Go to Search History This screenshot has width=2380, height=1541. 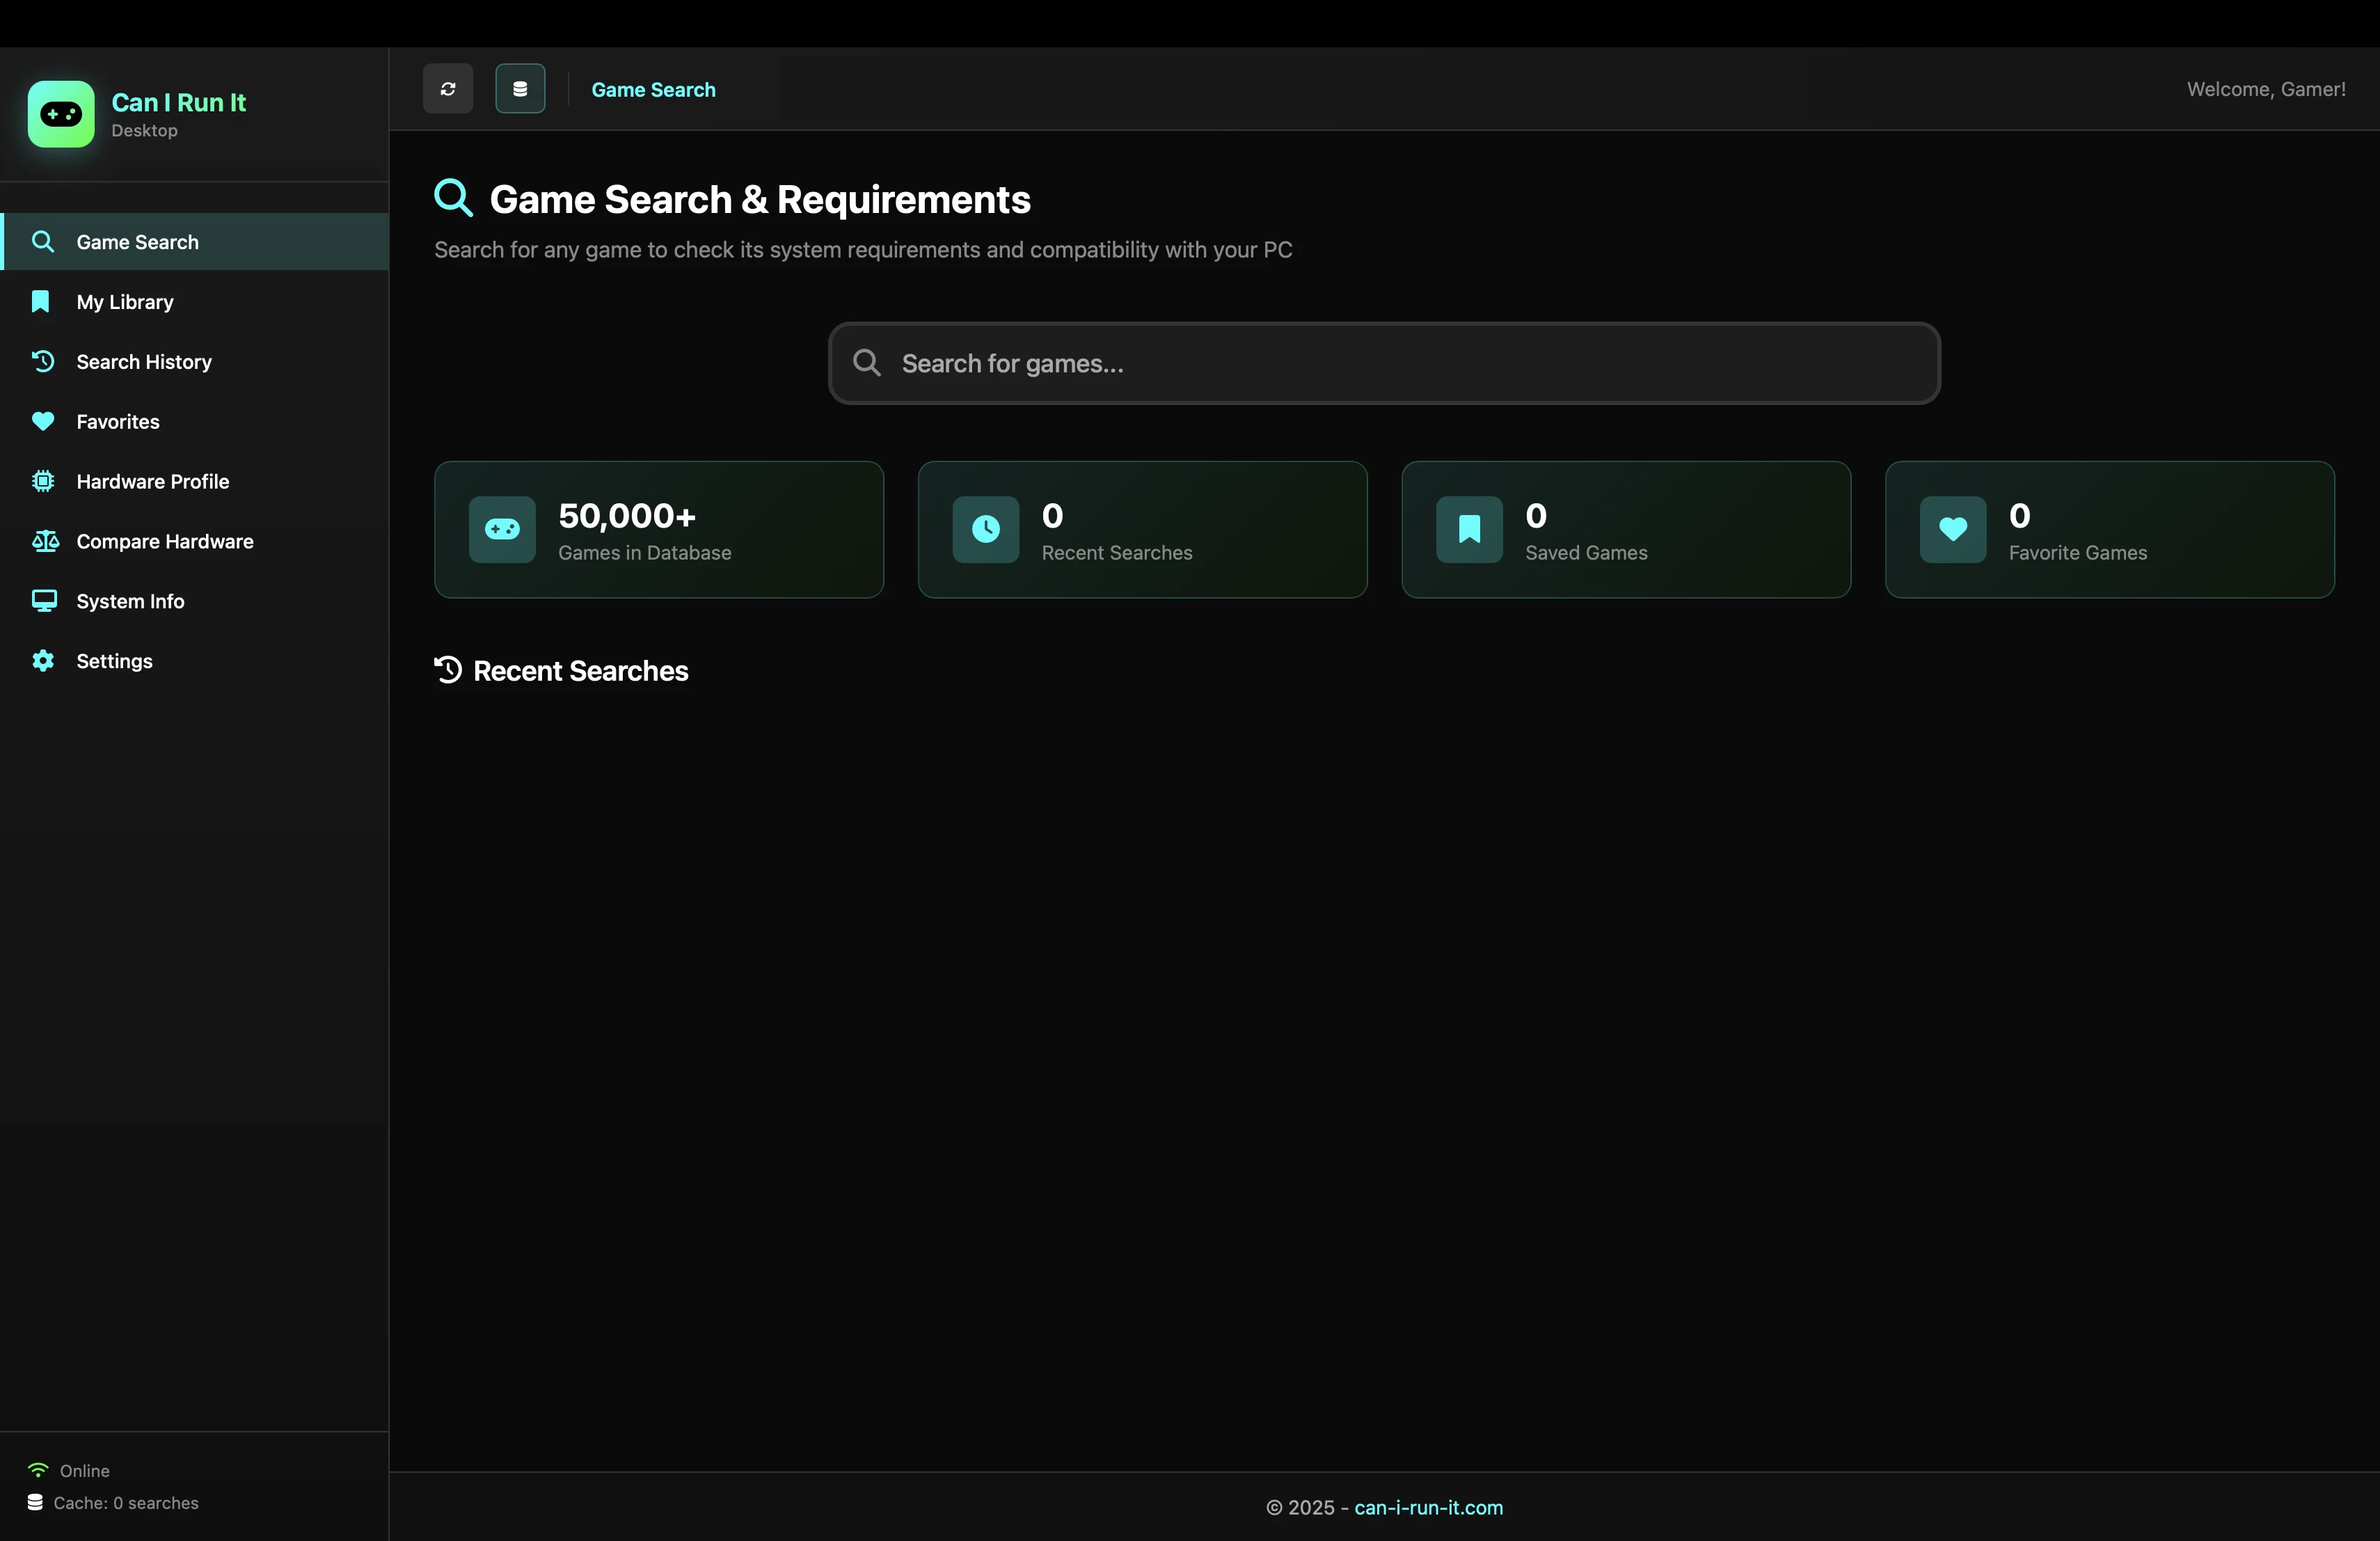[x=195, y=361]
